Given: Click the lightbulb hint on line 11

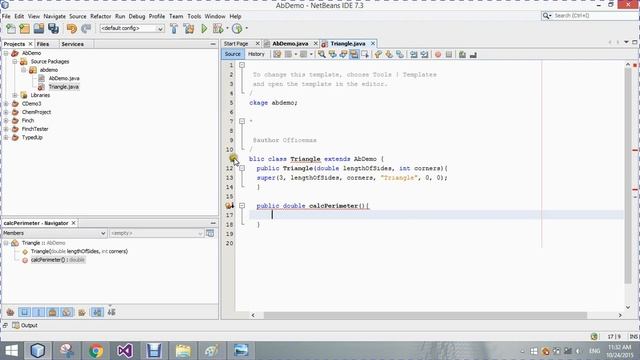Looking at the screenshot, I should point(233,158).
